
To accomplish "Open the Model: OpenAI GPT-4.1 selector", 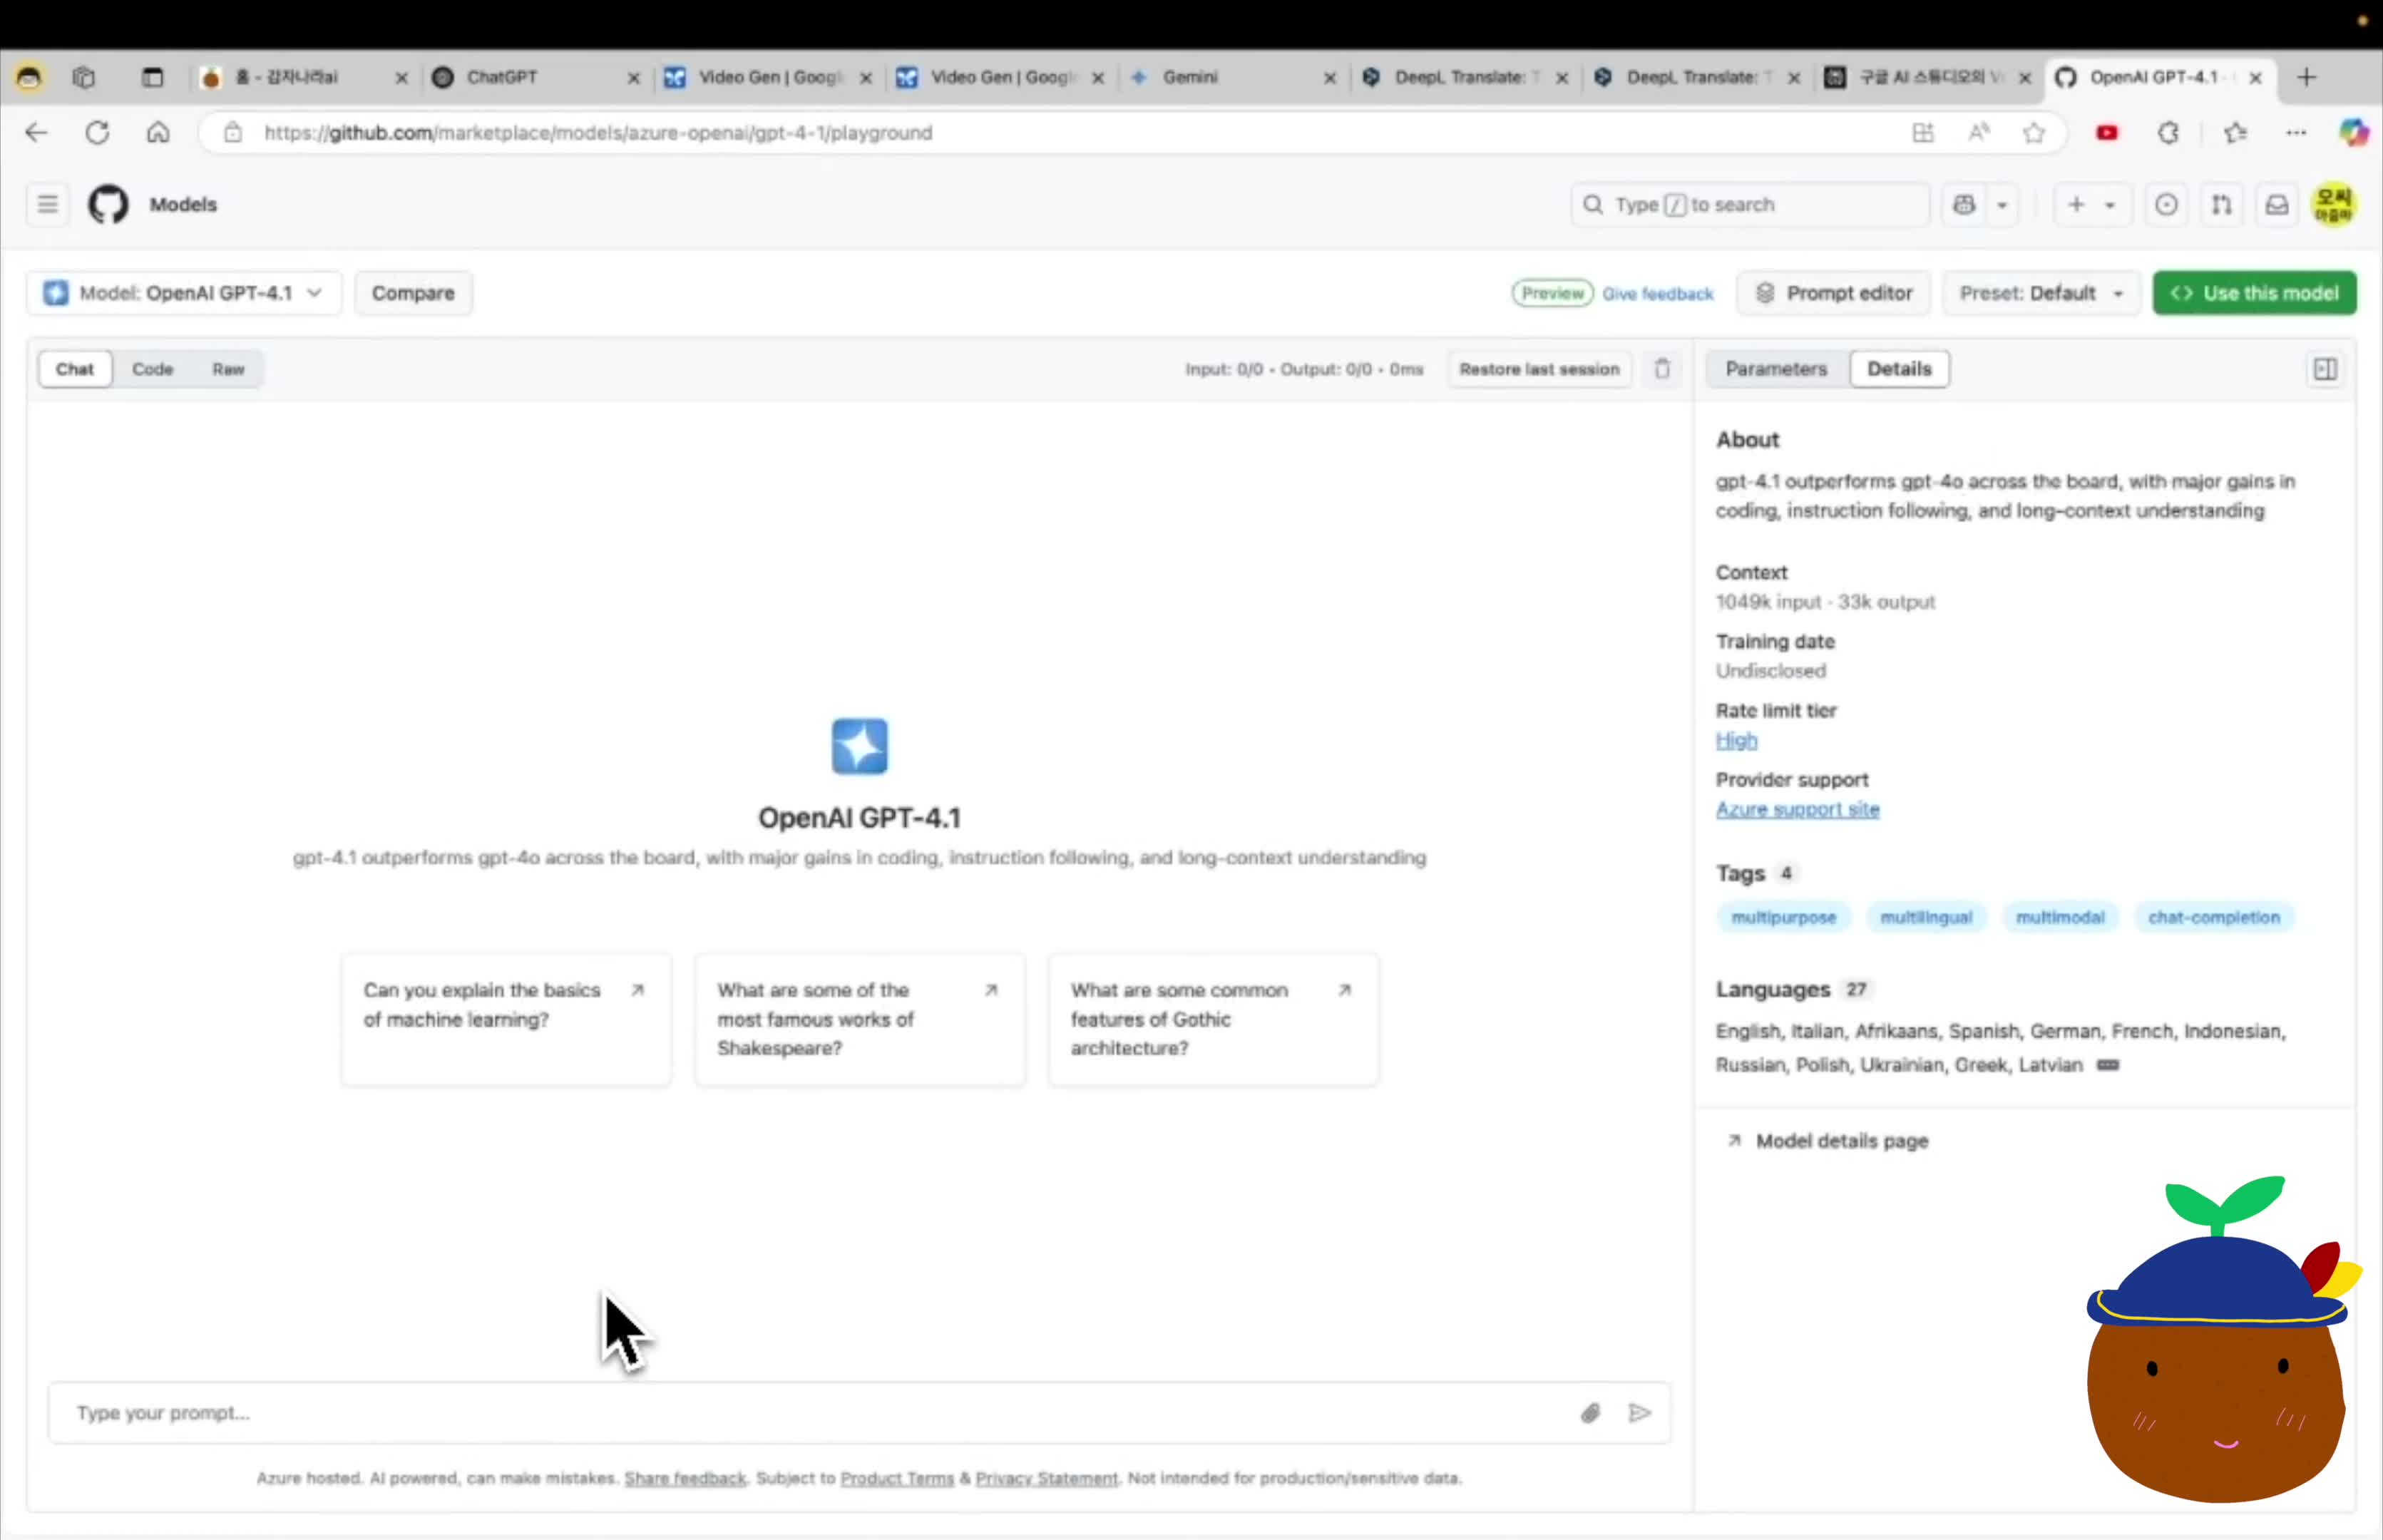I will pos(184,293).
